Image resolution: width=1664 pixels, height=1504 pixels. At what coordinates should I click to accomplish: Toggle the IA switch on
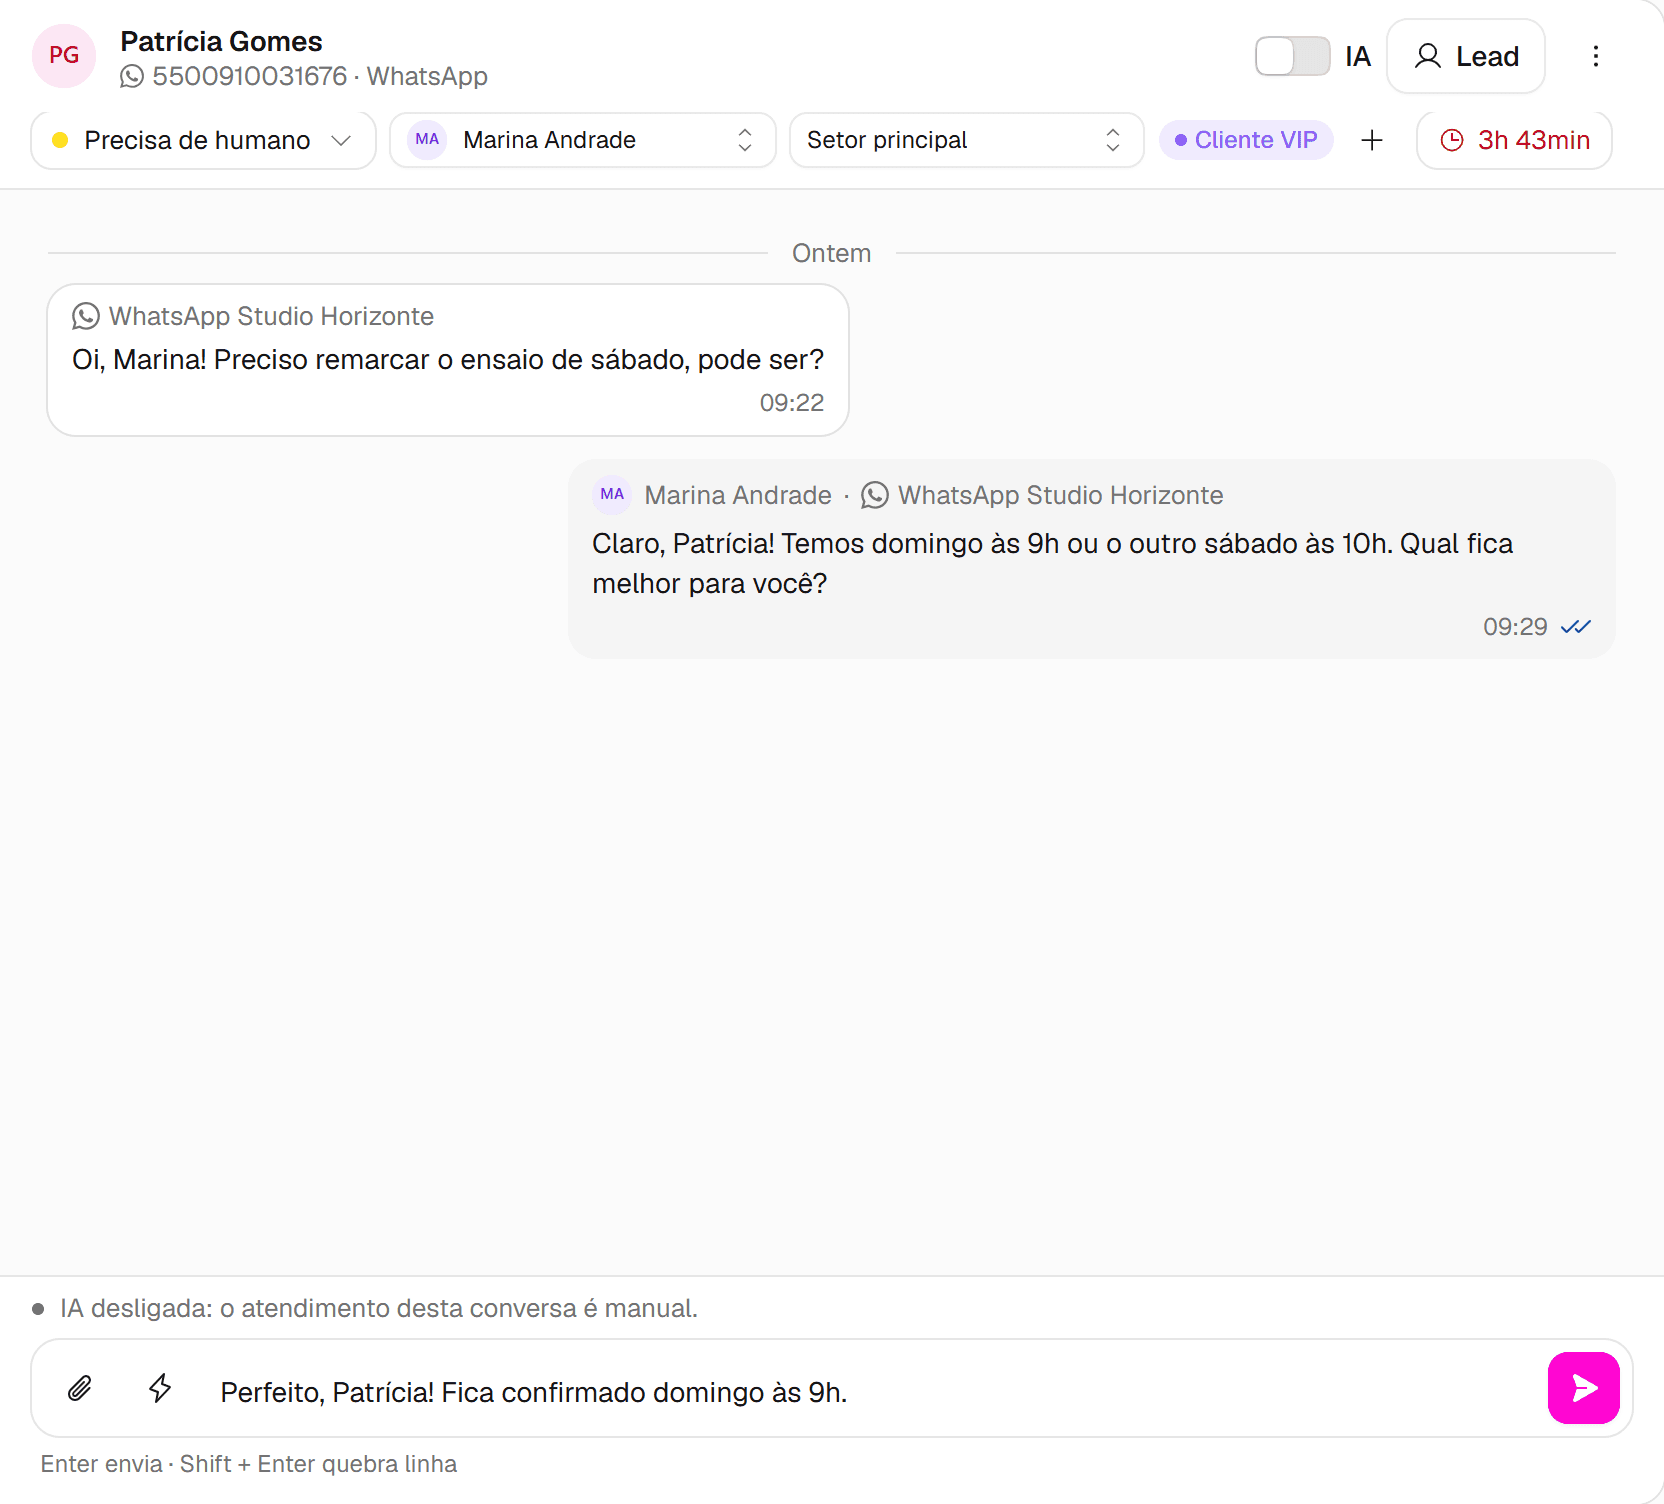coord(1292,56)
